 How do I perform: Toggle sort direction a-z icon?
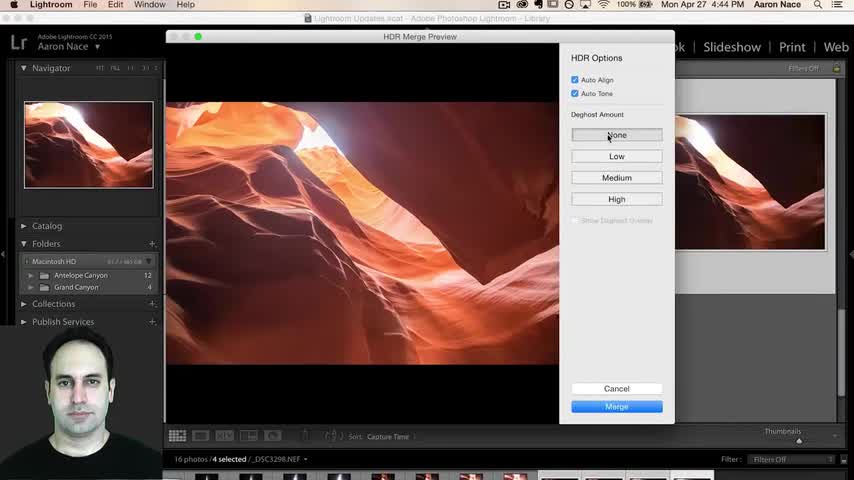[333, 436]
